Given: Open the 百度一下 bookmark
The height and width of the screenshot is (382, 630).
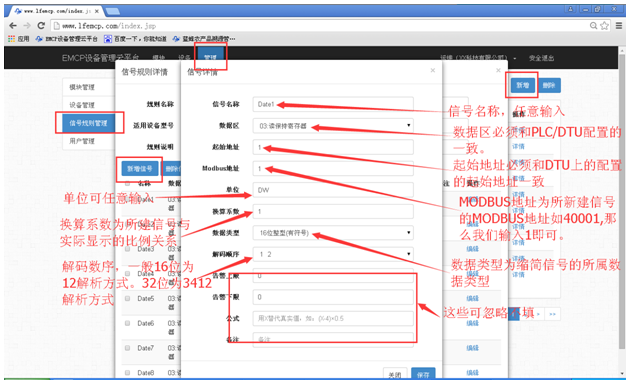Looking at the screenshot, I should 135,39.
